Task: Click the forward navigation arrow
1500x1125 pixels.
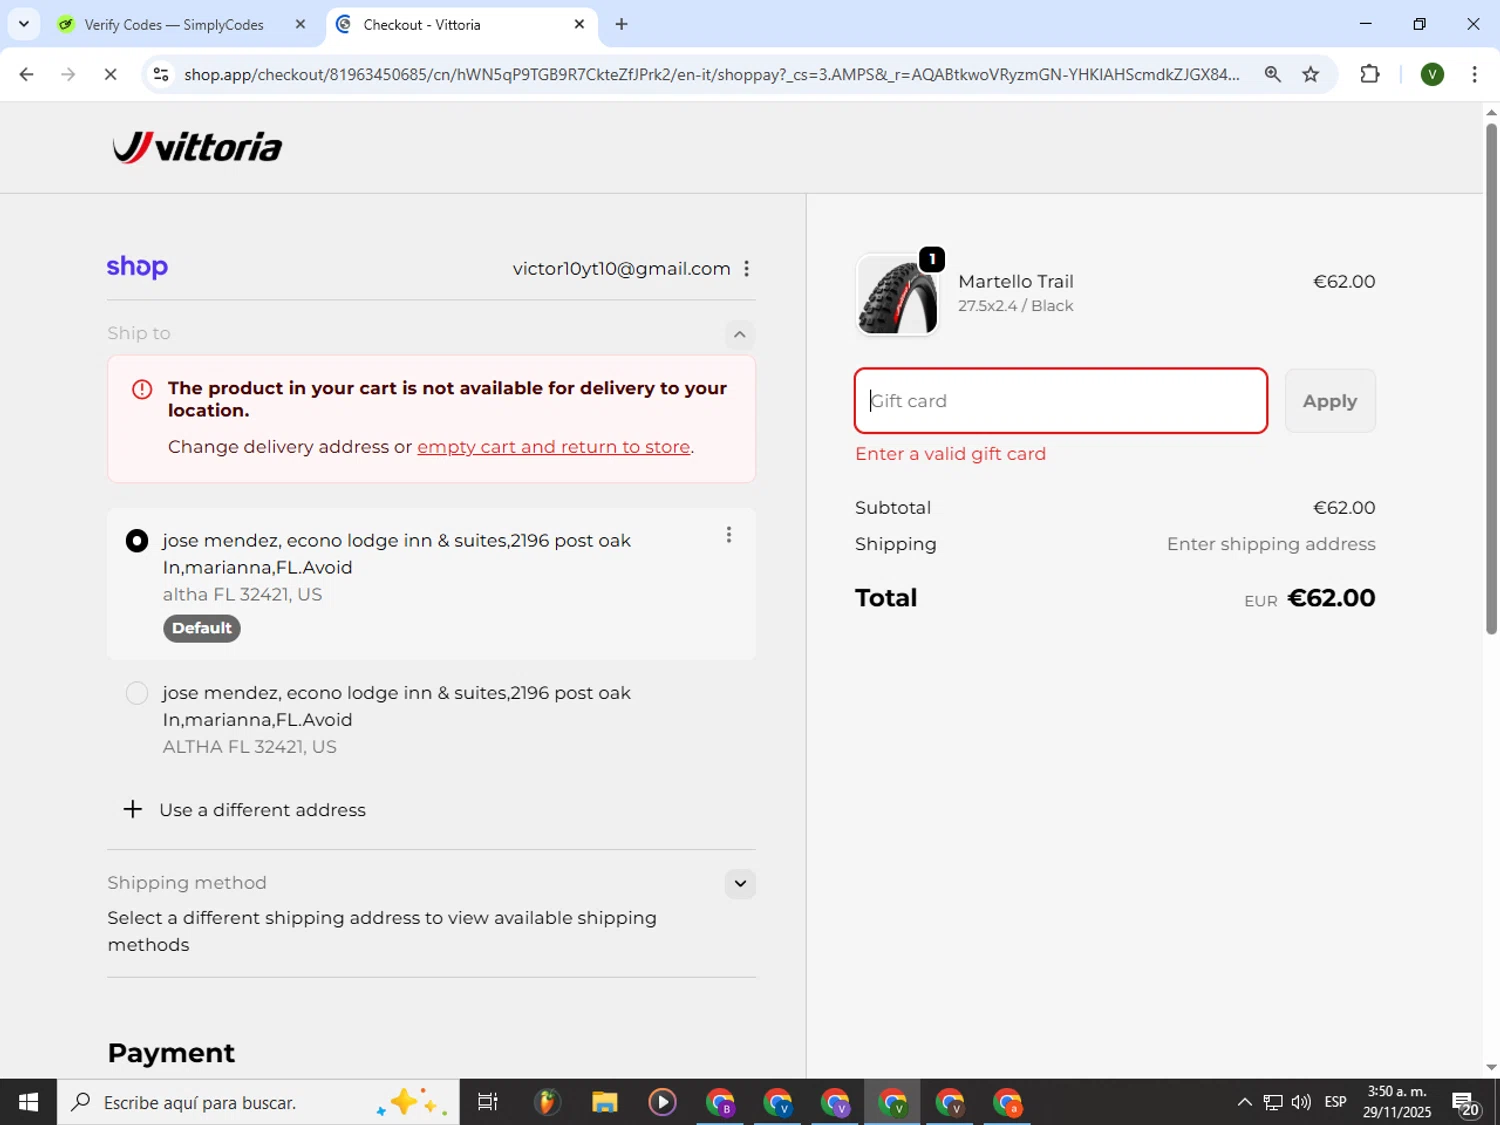Action: pos(68,74)
